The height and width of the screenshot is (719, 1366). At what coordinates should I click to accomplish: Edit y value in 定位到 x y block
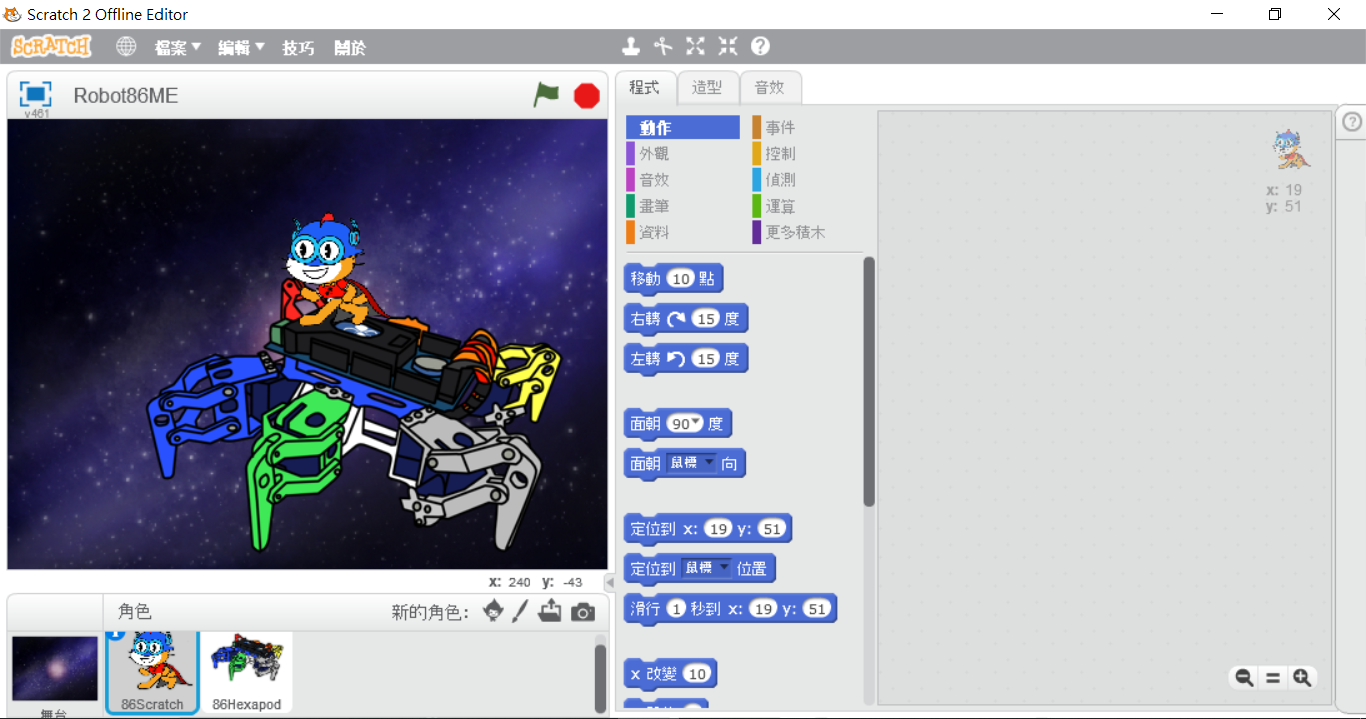(770, 529)
